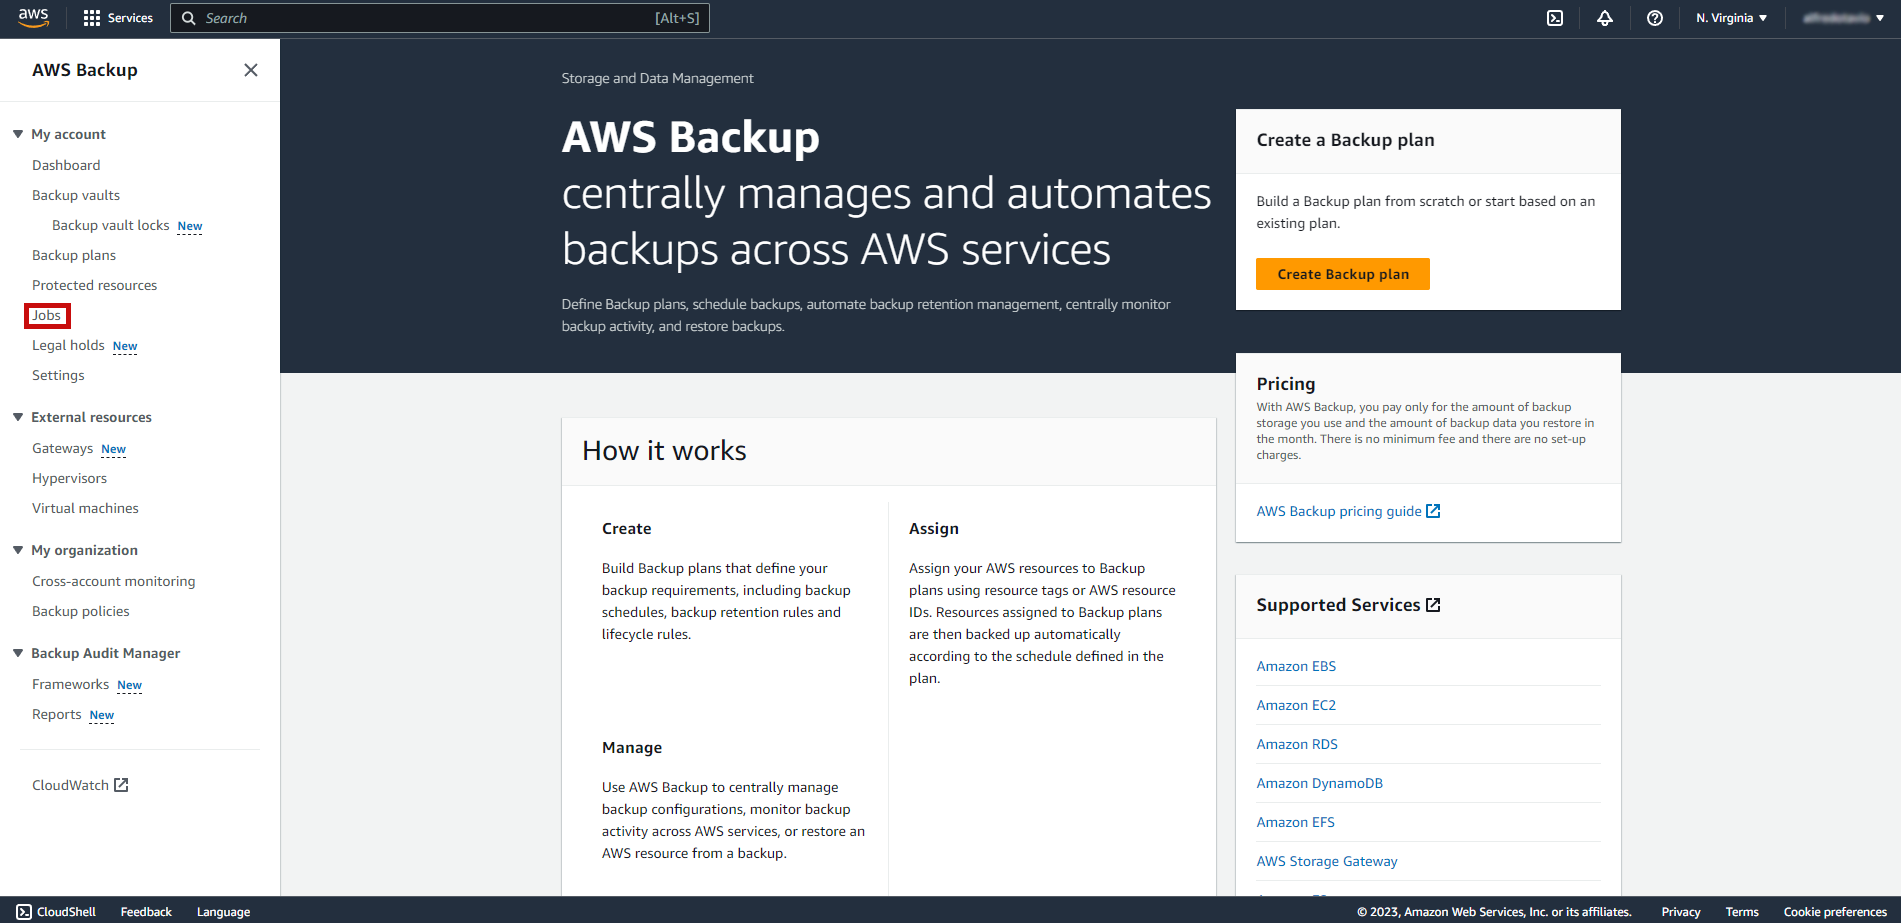This screenshot has width=1901, height=923.
Task: Open Backup vault locks page
Action: 111,225
